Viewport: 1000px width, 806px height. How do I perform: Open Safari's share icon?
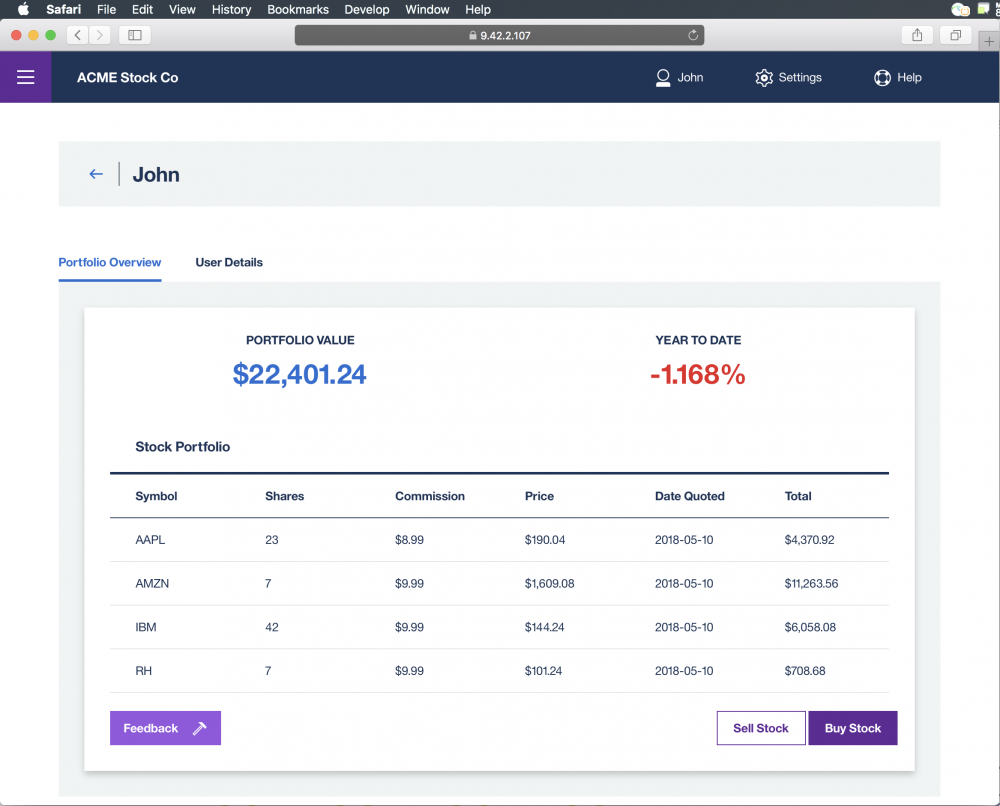(917, 34)
